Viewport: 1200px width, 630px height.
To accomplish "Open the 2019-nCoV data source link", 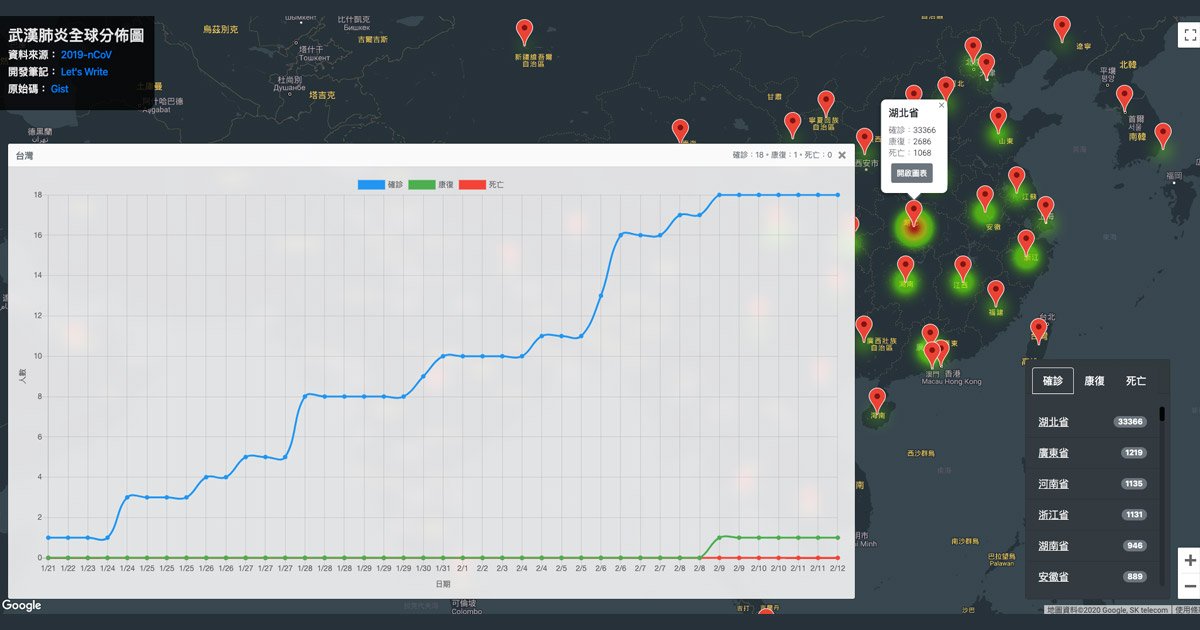I will coord(86,55).
